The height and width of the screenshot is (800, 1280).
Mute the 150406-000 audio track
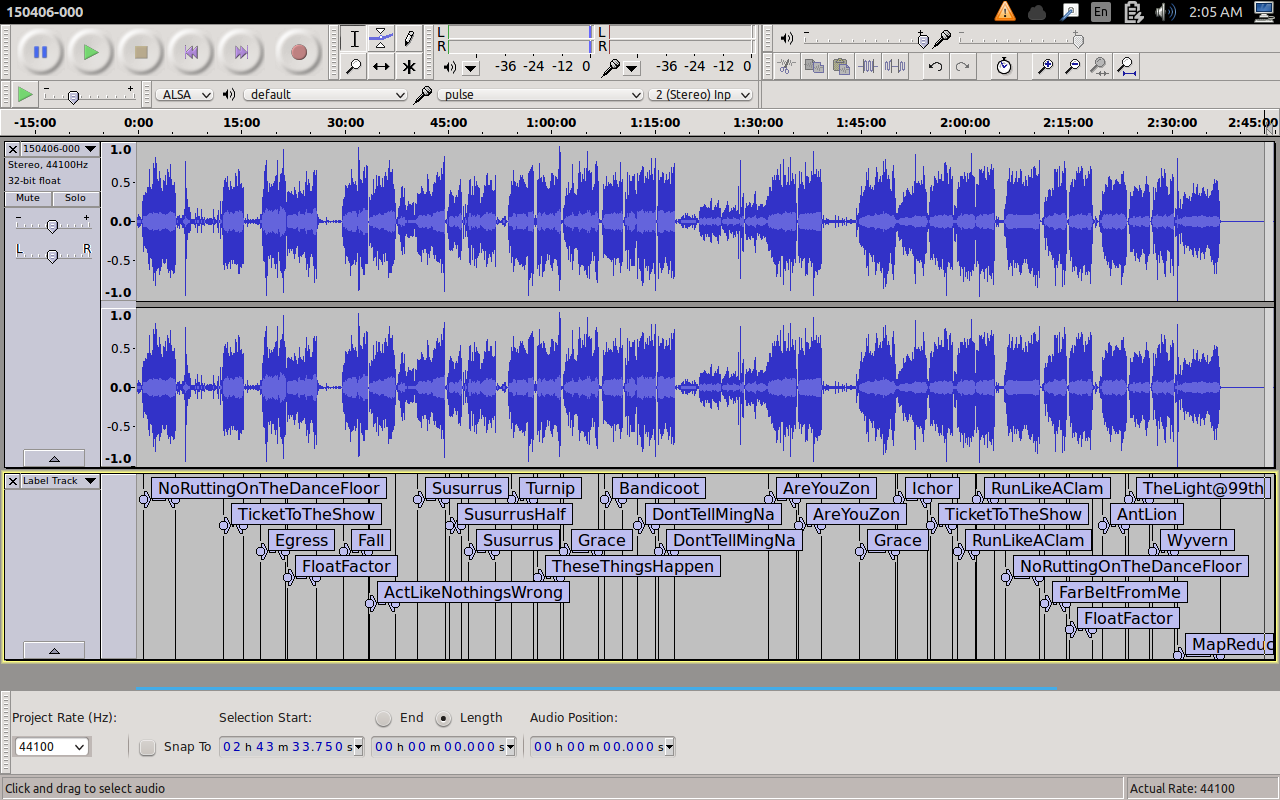[28, 198]
